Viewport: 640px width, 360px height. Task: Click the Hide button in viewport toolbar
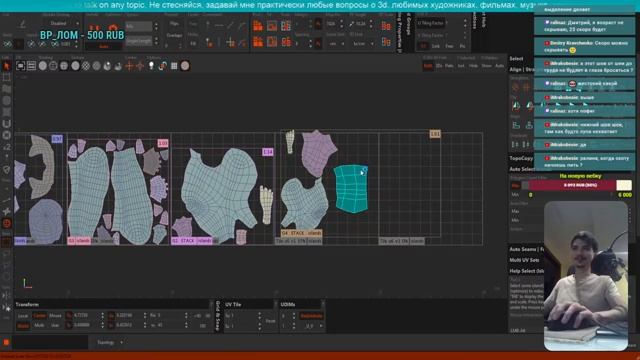coord(473,66)
